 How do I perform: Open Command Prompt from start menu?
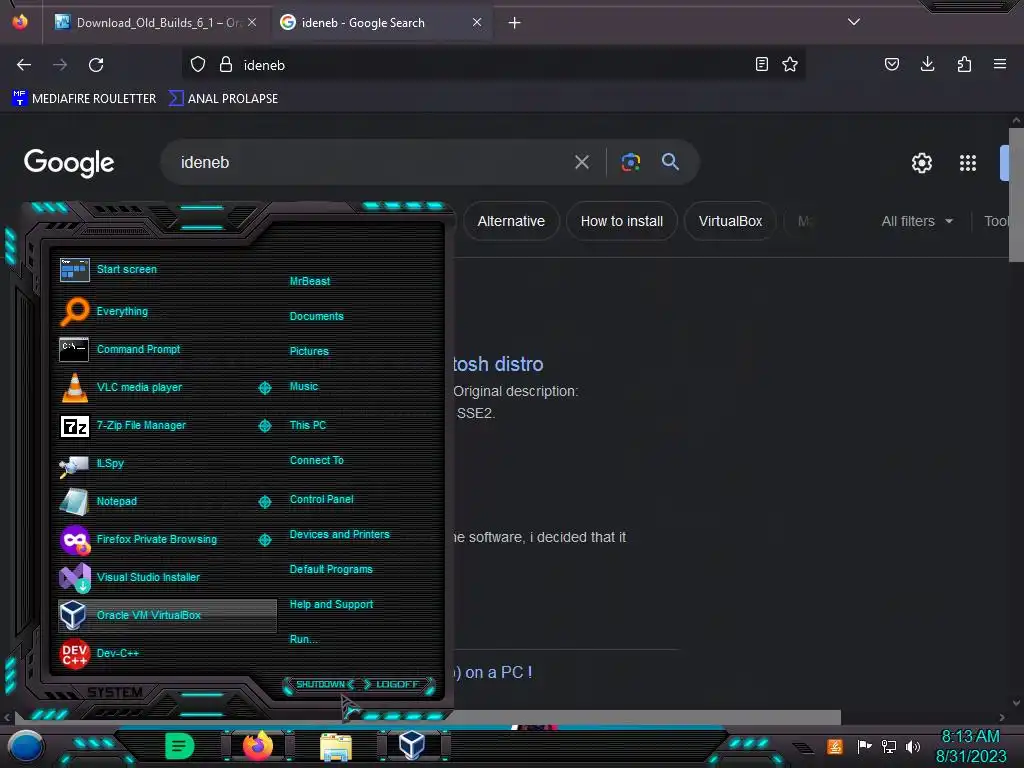click(x=138, y=349)
